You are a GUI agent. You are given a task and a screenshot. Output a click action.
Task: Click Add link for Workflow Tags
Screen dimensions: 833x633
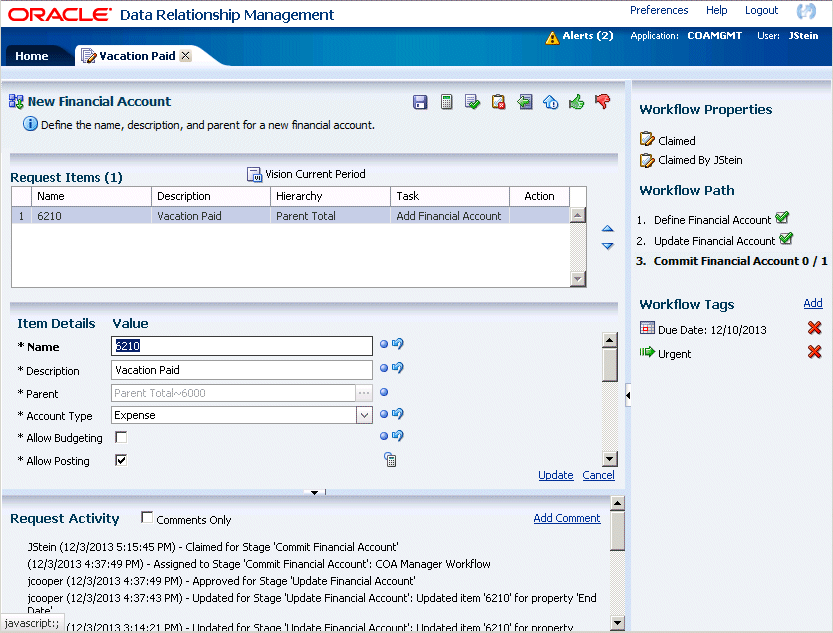pyautogui.click(x=813, y=303)
